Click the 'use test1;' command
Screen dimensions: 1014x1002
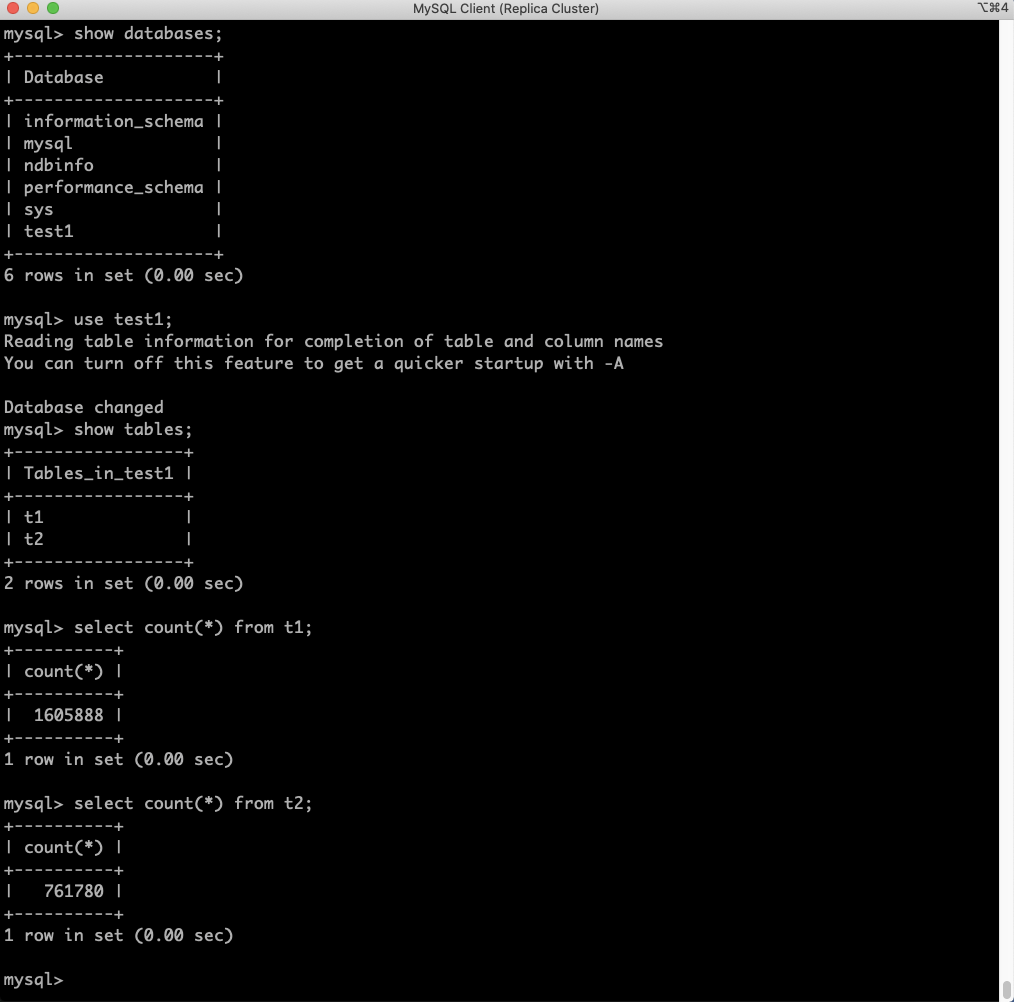[123, 320]
